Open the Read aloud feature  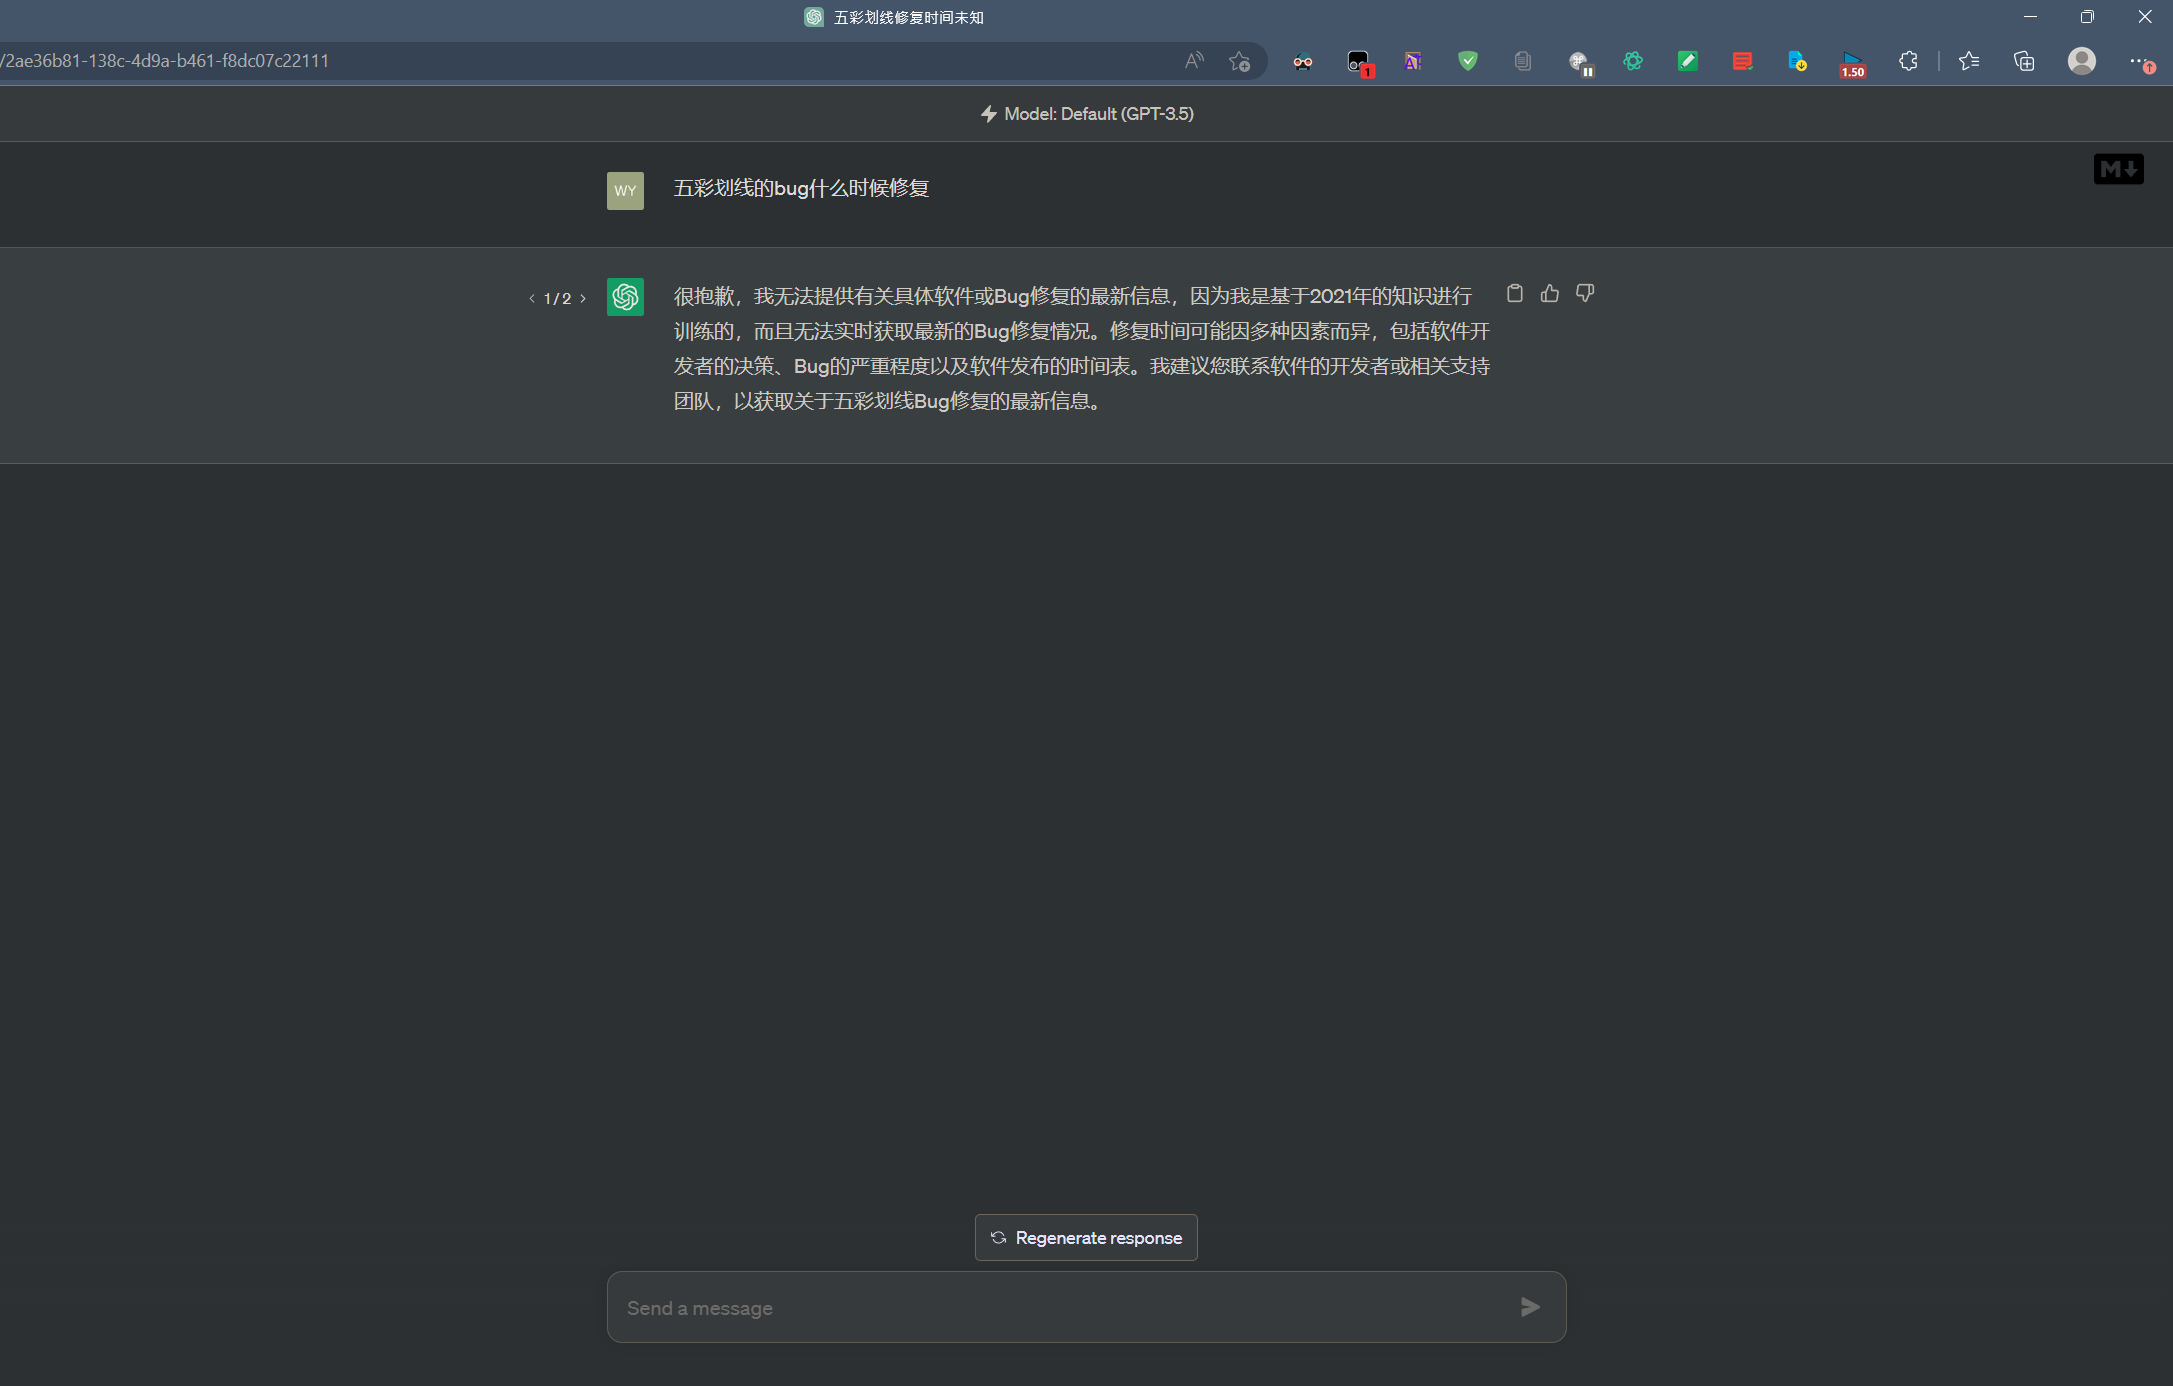tap(1194, 61)
